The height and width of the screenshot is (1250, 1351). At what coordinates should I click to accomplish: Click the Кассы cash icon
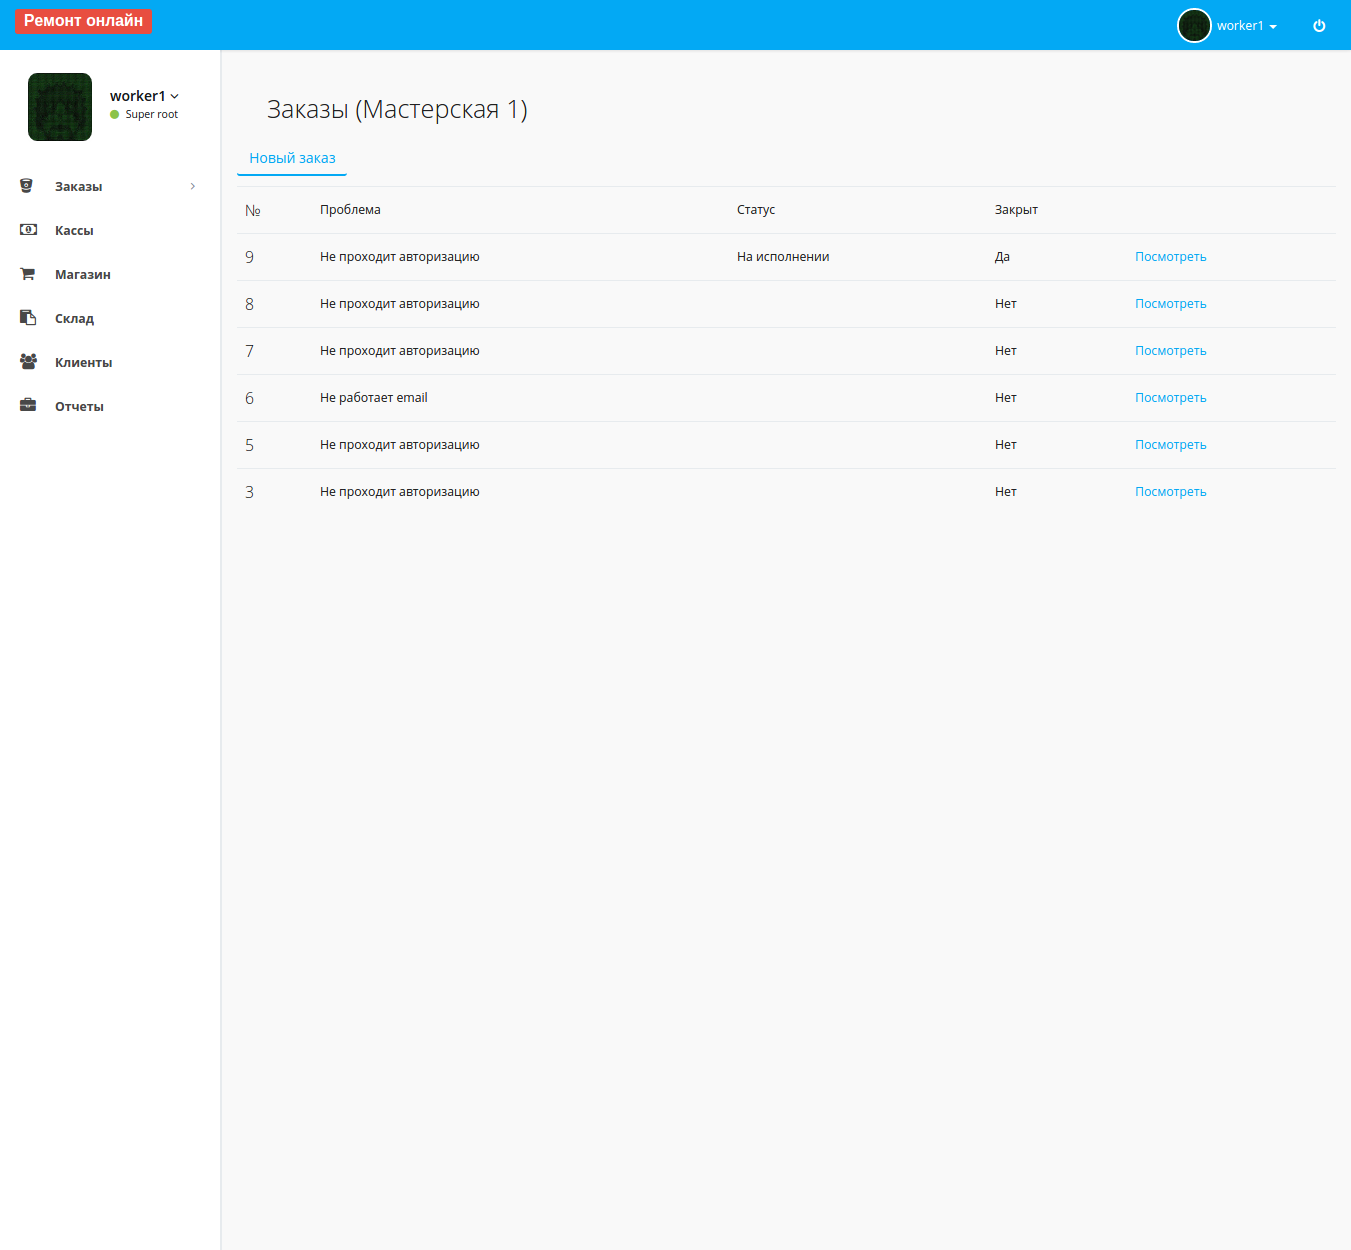pos(28,230)
